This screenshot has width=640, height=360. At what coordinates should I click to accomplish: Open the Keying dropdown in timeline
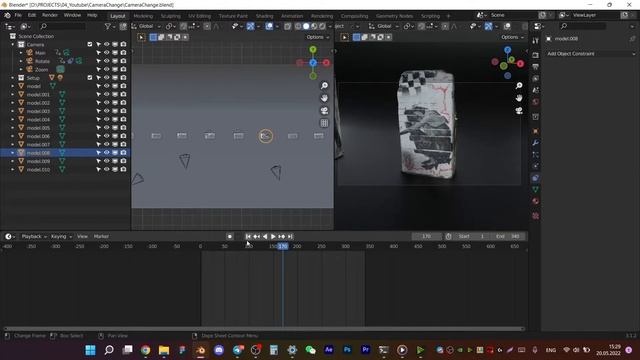coord(61,236)
